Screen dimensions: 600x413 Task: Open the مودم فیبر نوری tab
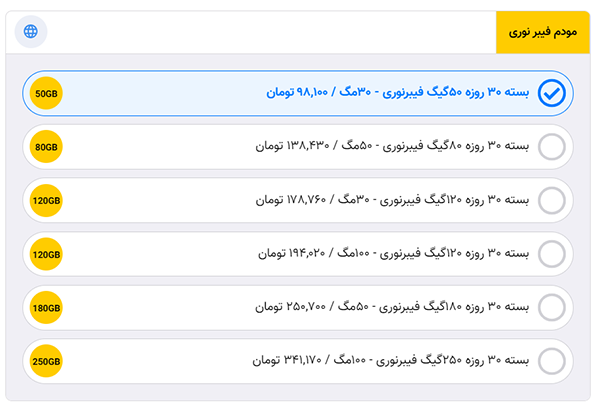[543, 32]
